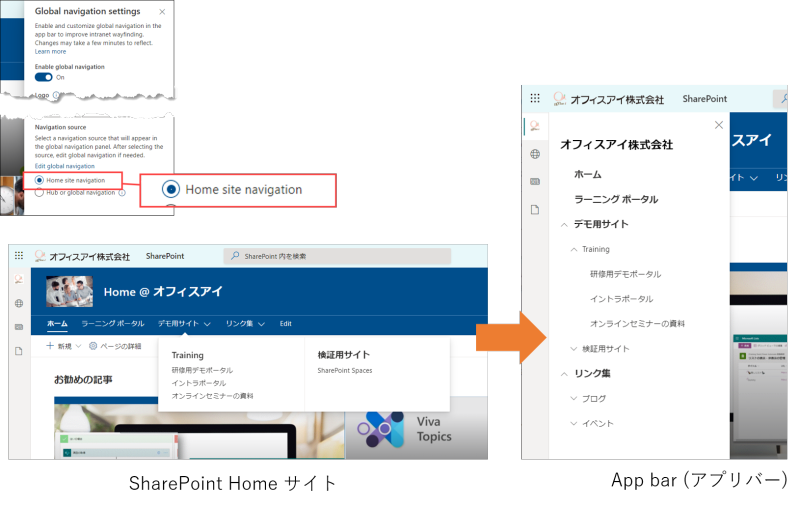Open My news icon in right app bar
Image resolution: width=800 pixels, height=507 pixels.
535,182
